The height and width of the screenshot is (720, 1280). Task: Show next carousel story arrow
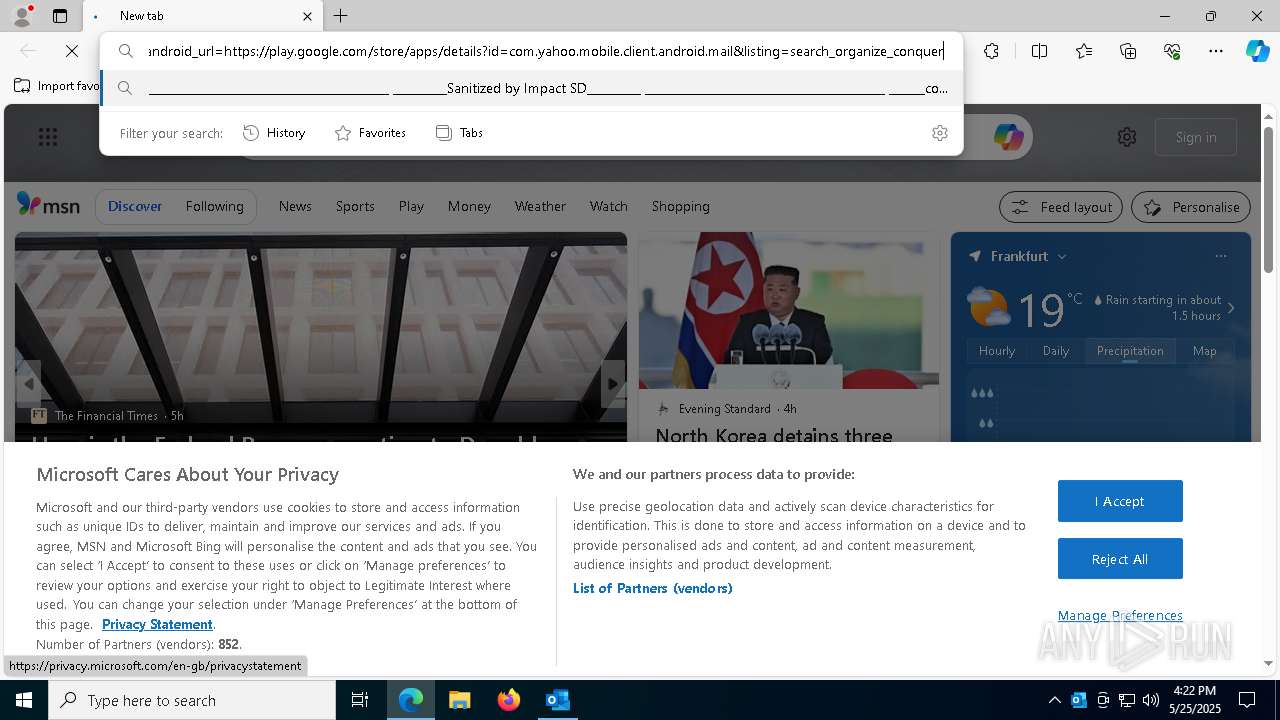(613, 383)
